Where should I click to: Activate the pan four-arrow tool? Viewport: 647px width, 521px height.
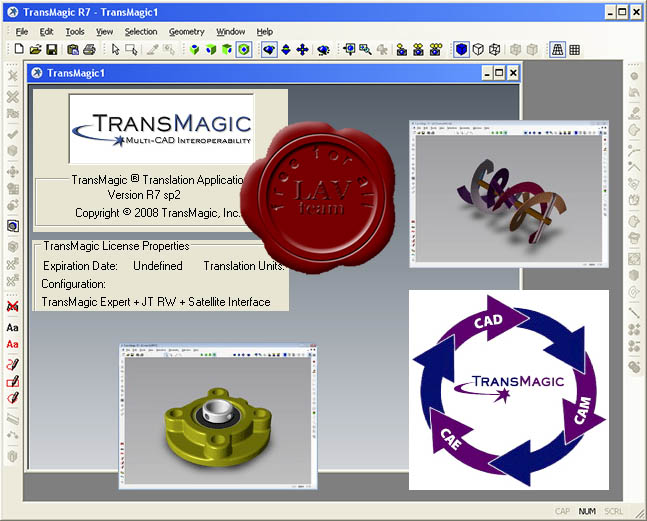(302, 50)
